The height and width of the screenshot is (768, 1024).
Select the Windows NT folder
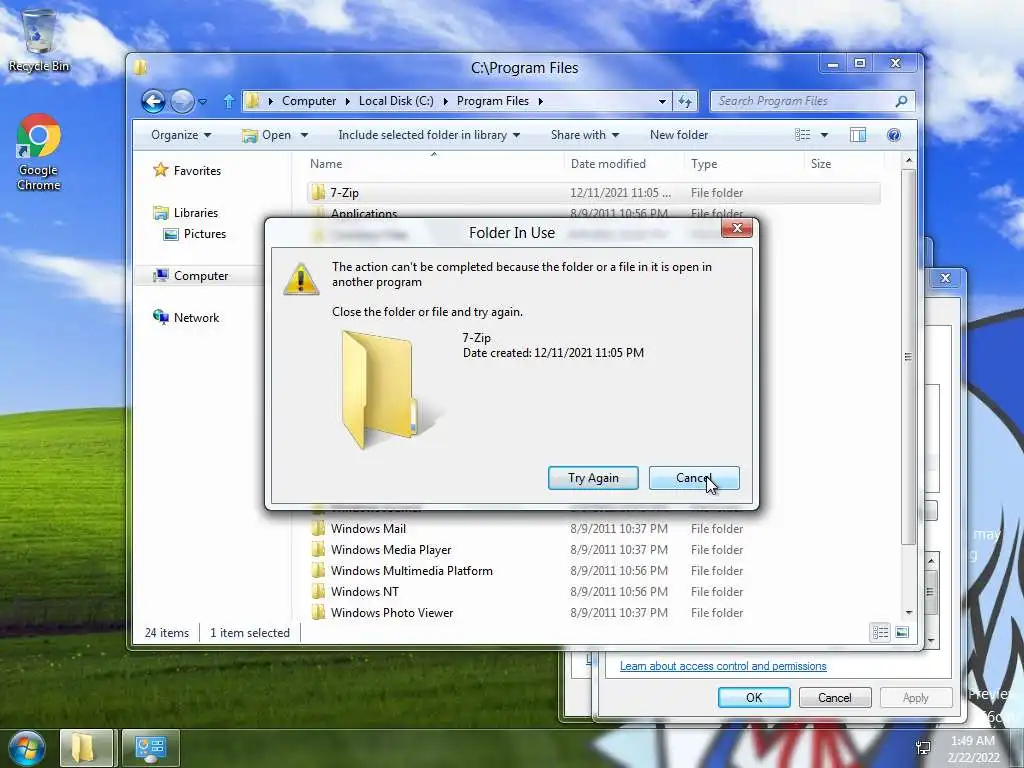(594, 592)
